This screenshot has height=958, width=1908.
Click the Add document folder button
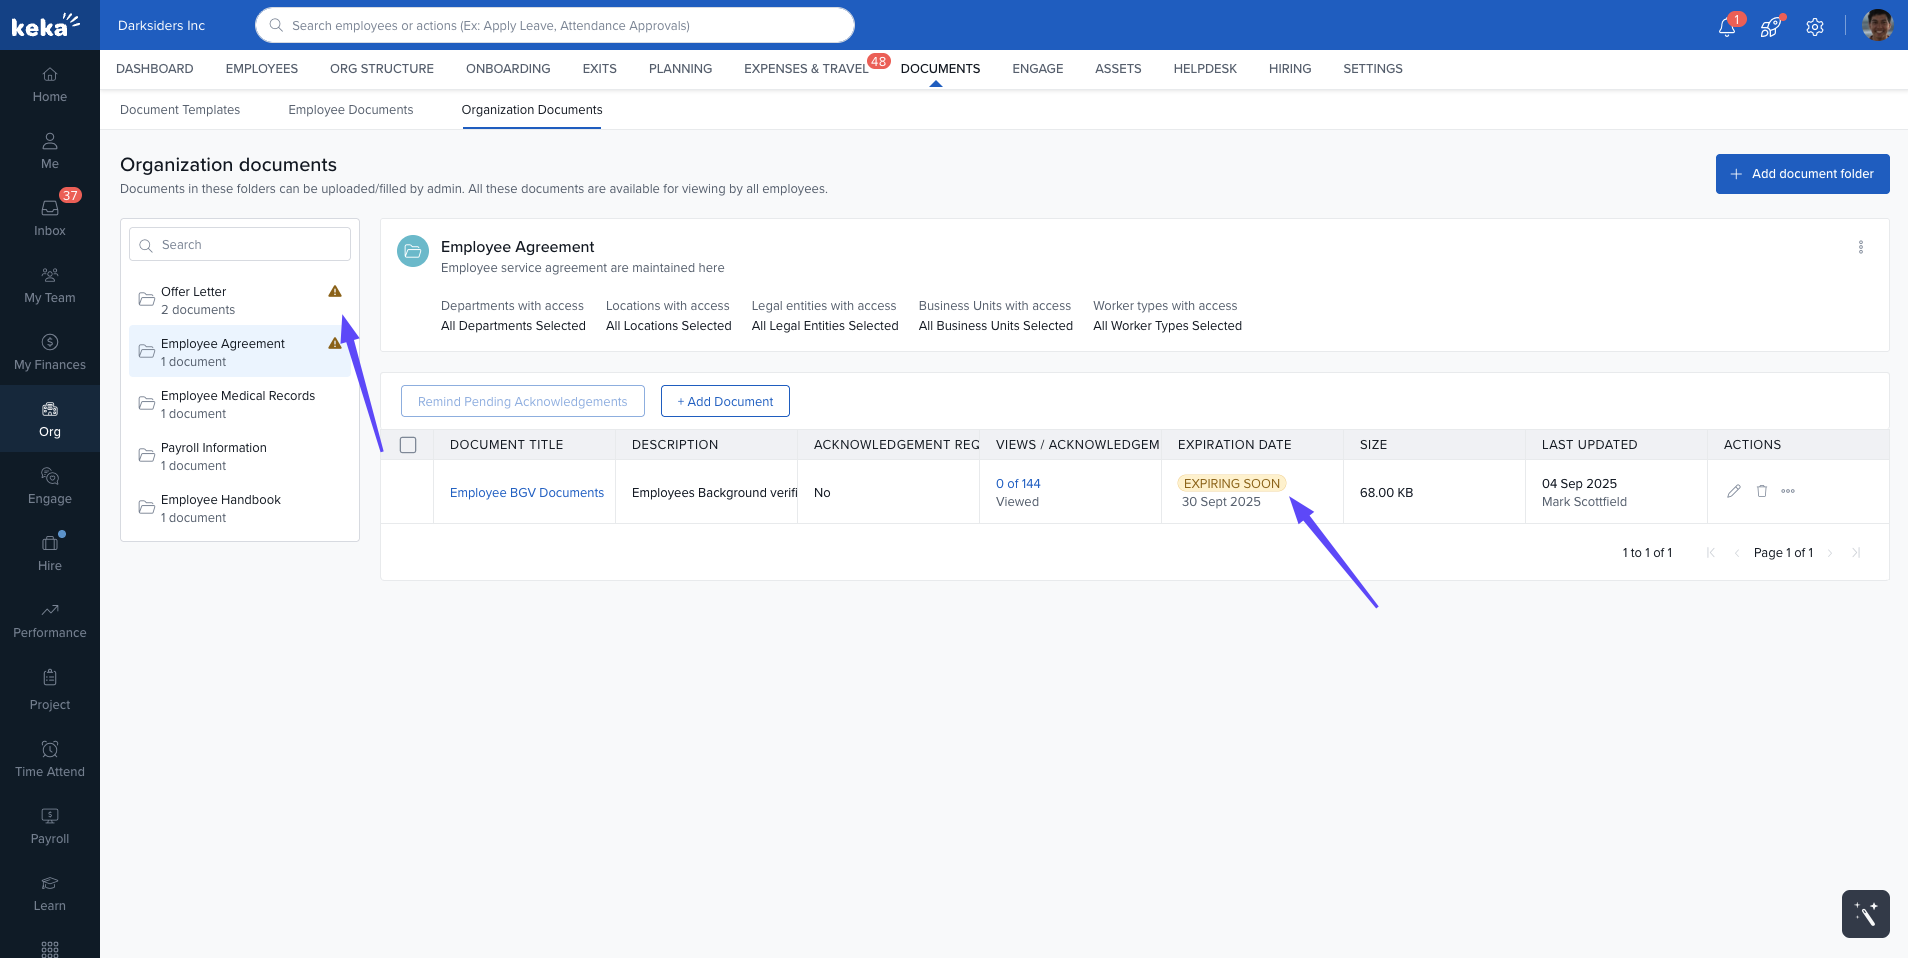pyautogui.click(x=1801, y=174)
